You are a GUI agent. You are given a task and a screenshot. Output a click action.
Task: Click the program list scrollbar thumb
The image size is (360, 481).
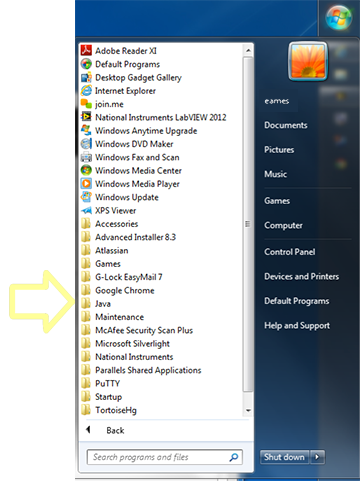(x=248, y=224)
